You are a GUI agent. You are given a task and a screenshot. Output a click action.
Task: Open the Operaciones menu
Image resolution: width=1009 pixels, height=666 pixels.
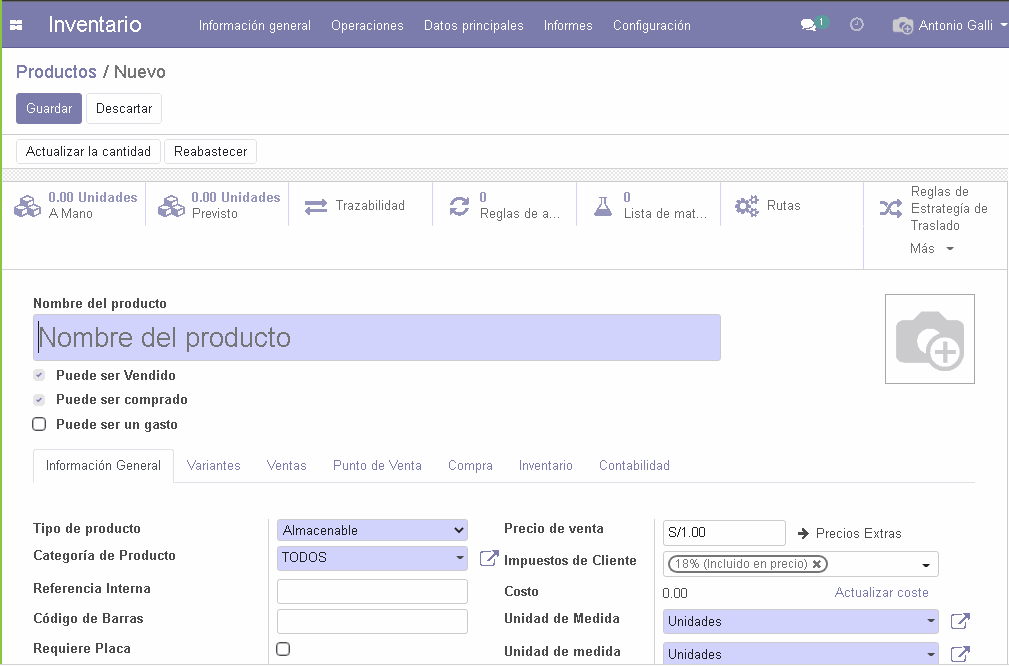[368, 25]
